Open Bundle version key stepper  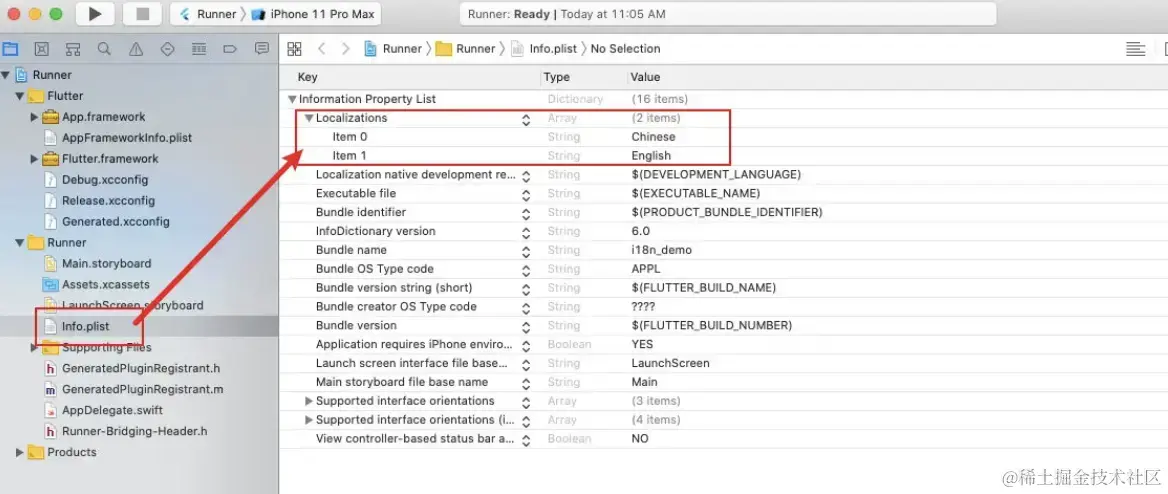pos(526,326)
